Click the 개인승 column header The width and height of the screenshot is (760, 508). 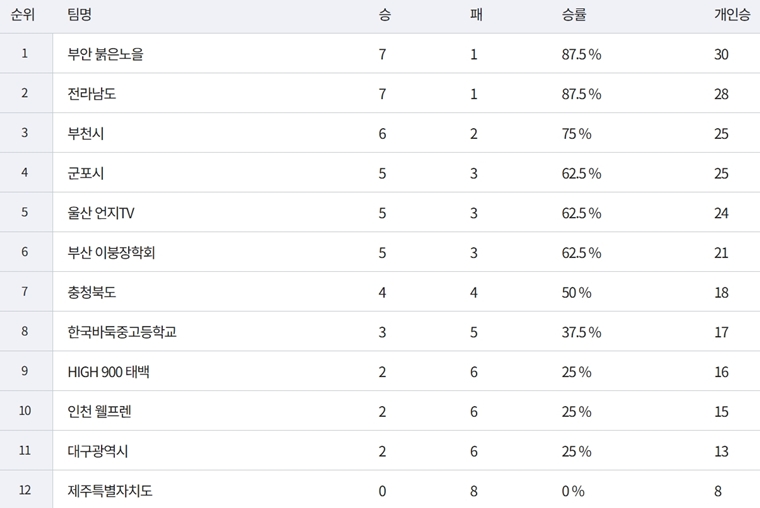point(731,16)
